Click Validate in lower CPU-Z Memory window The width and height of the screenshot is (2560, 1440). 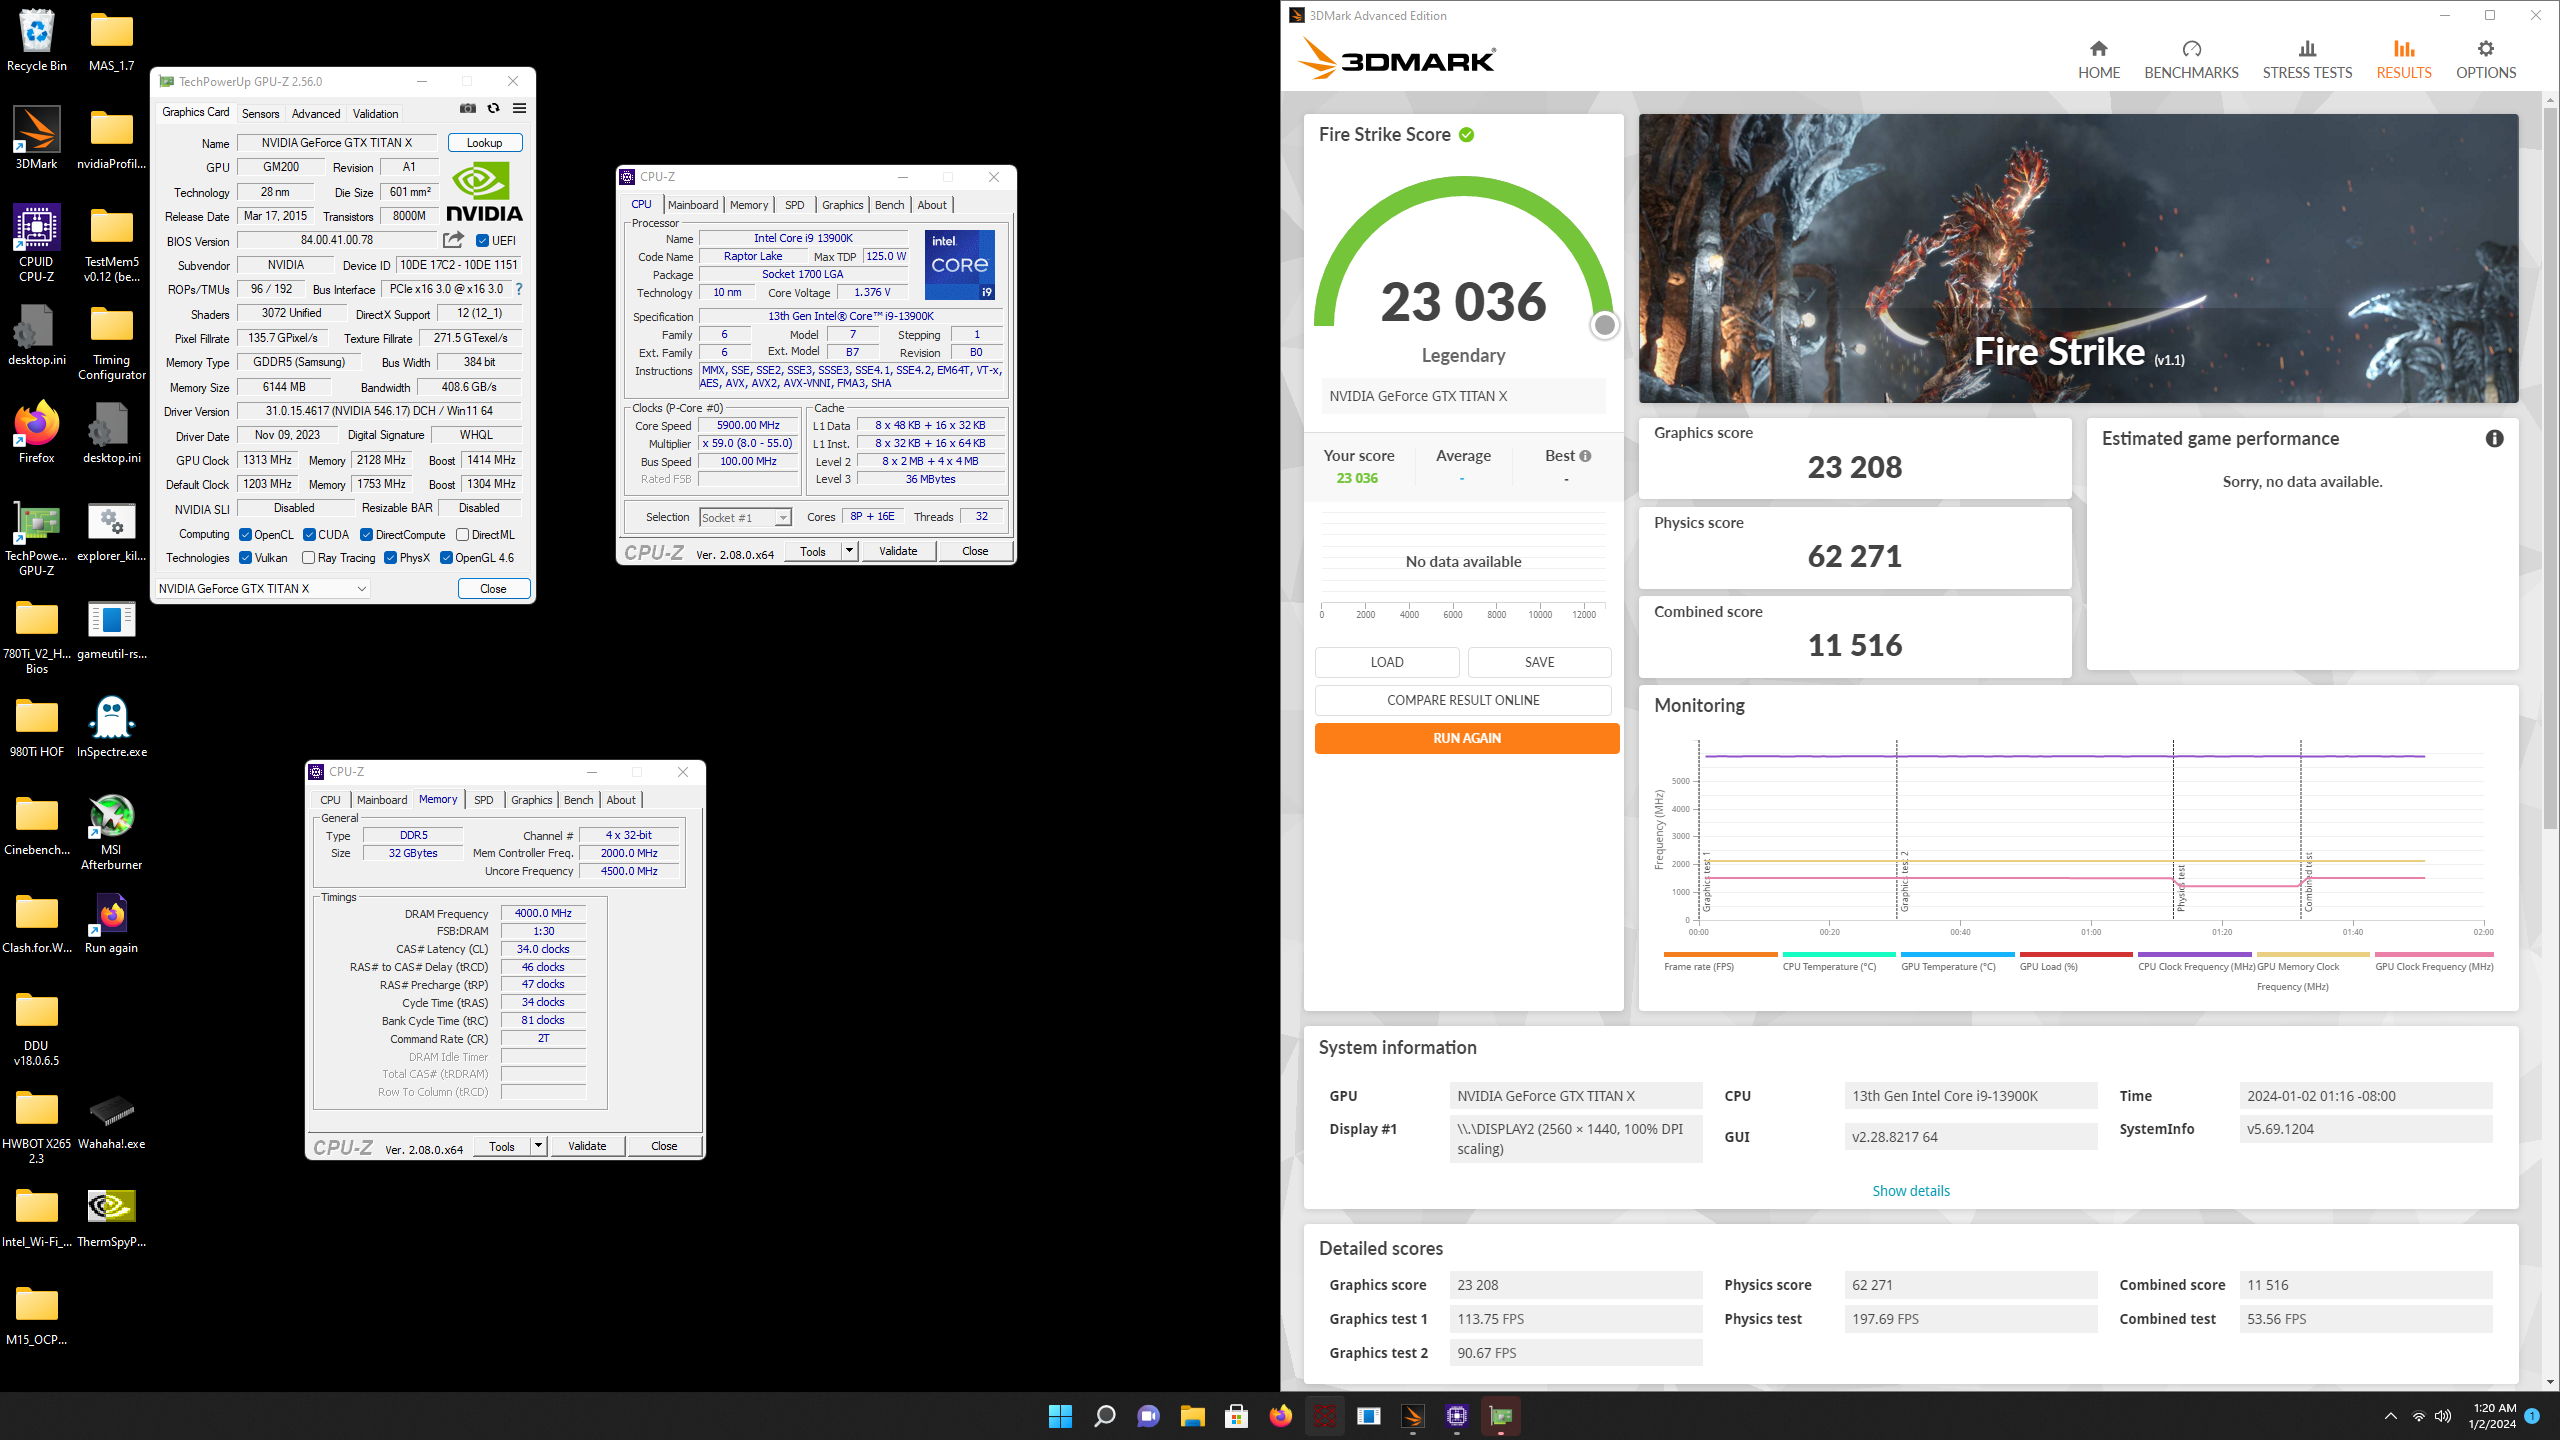[x=587, y=1146]
